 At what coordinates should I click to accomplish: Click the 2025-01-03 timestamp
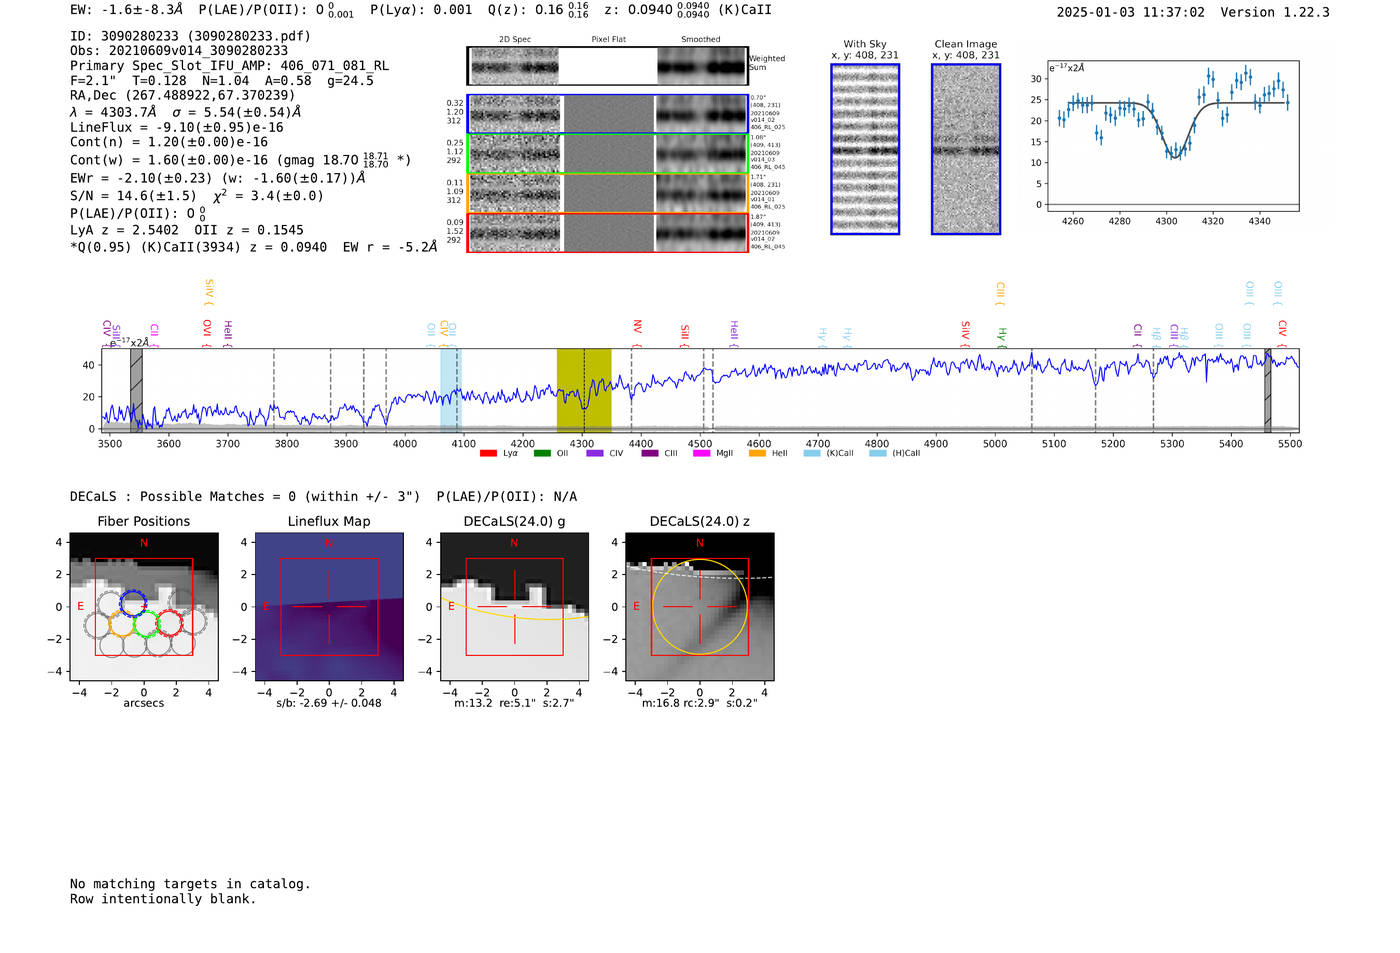pos(1131,13)
